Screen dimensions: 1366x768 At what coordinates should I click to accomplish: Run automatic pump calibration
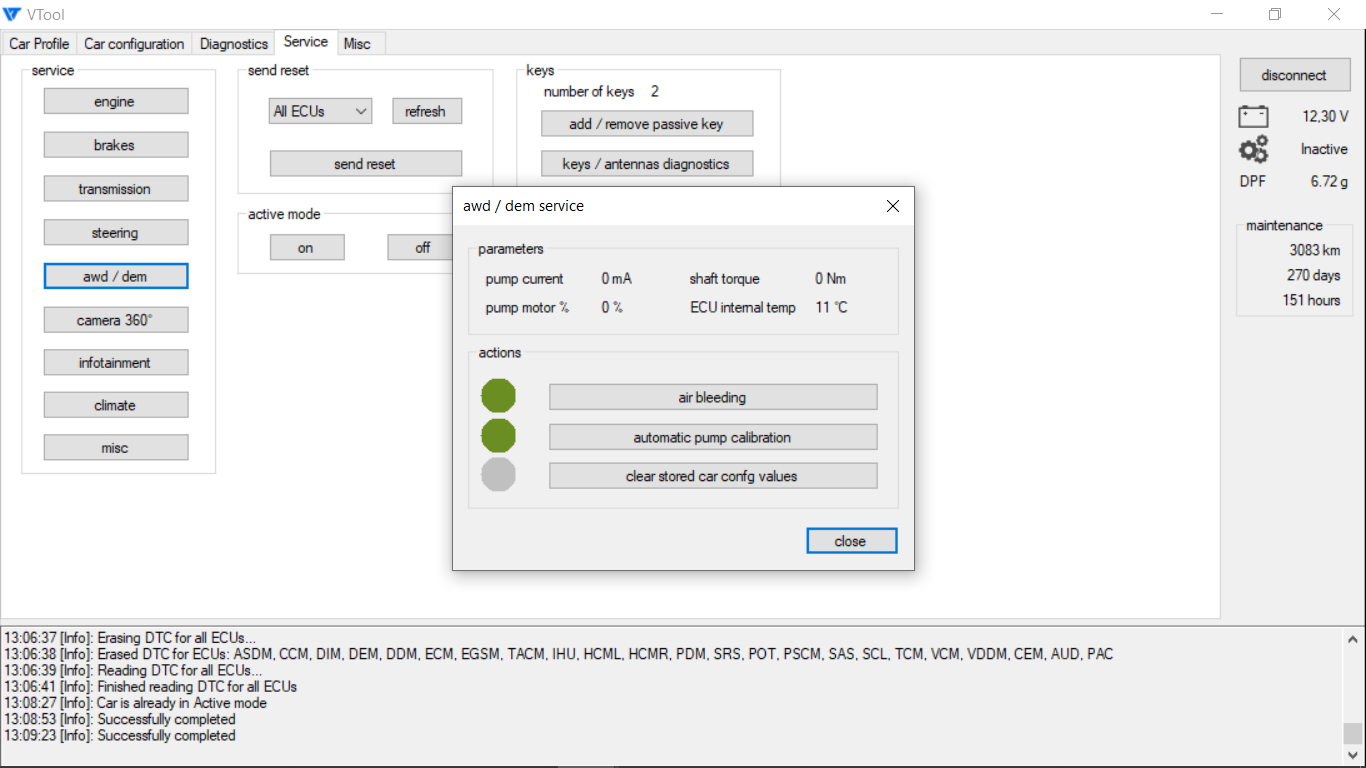coord(712,437)
